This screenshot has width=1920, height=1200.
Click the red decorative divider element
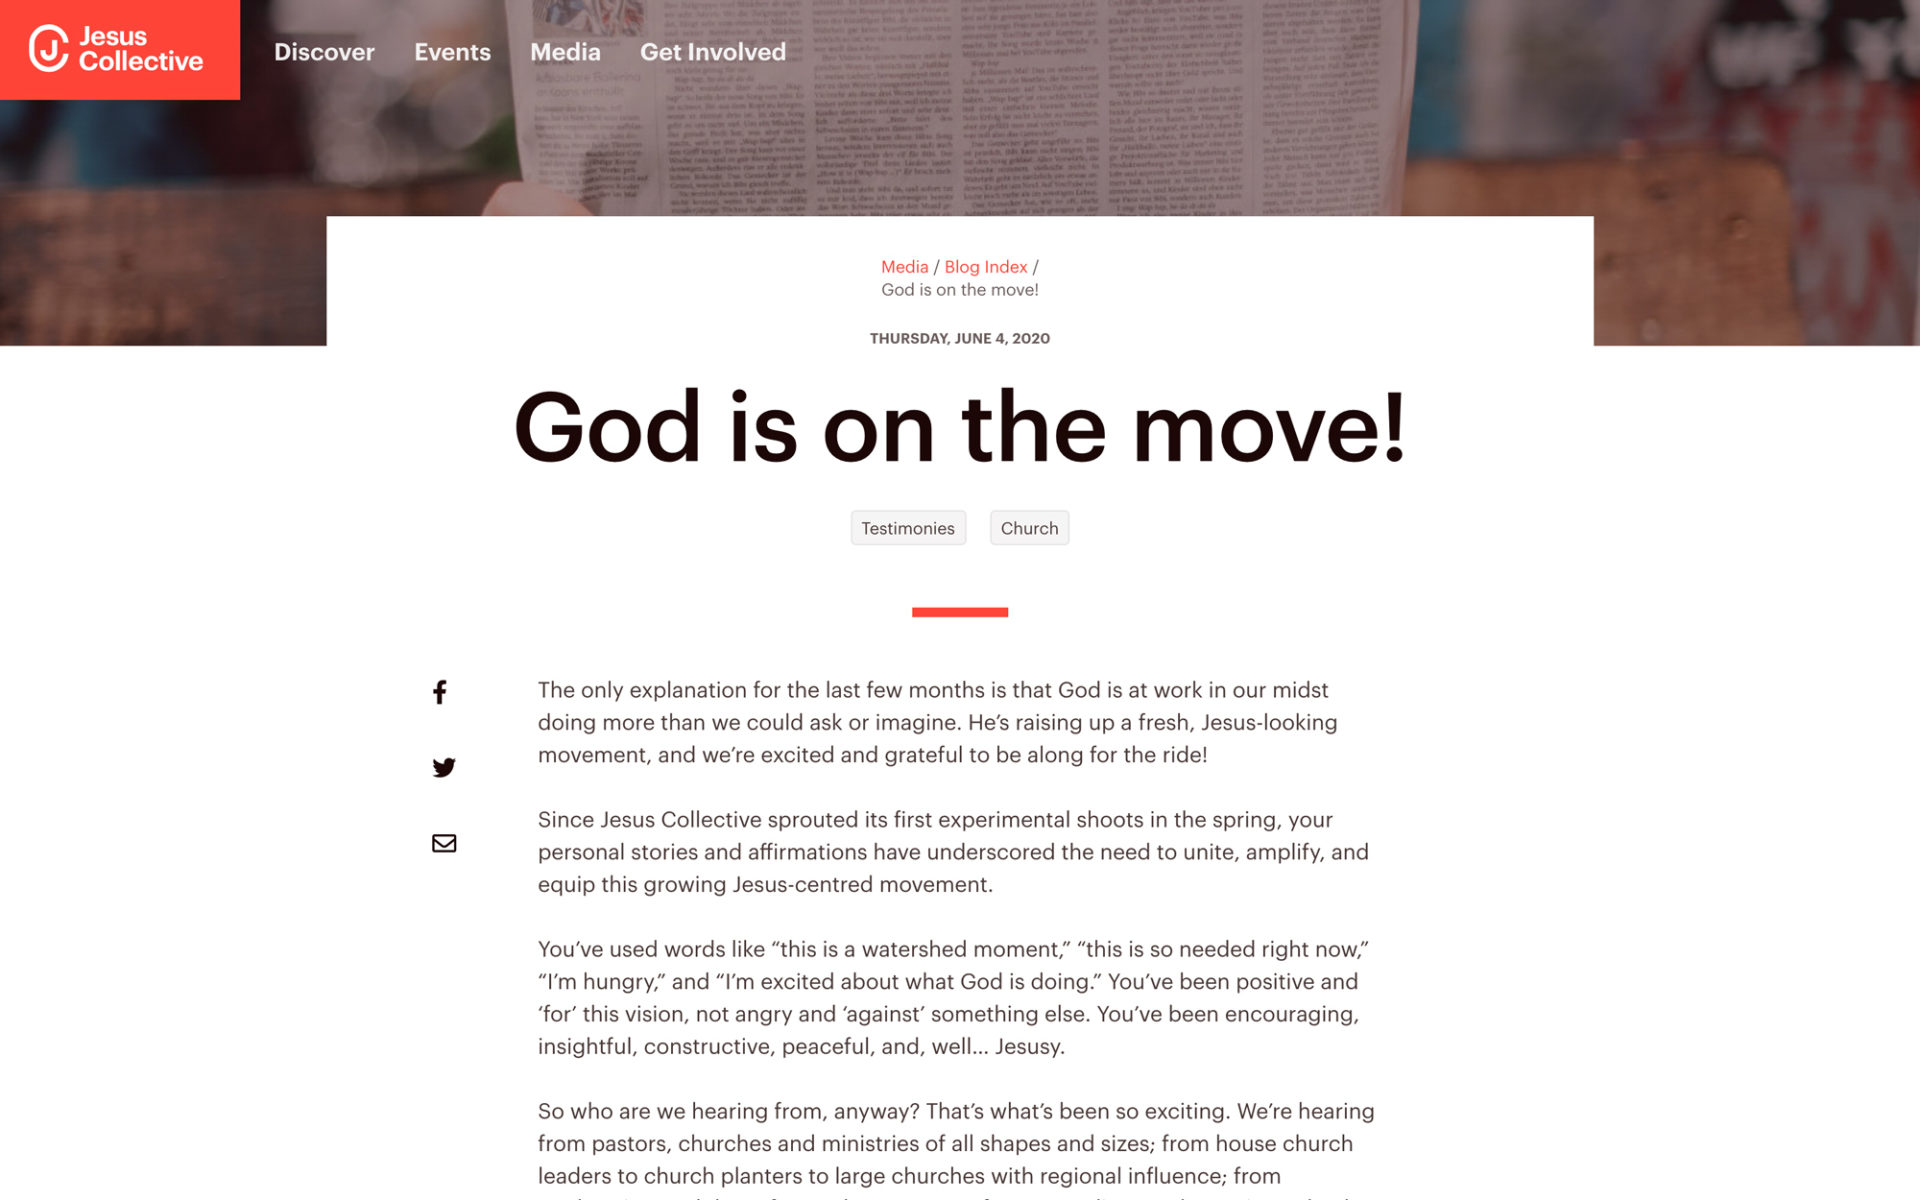(x=961, y=610)
